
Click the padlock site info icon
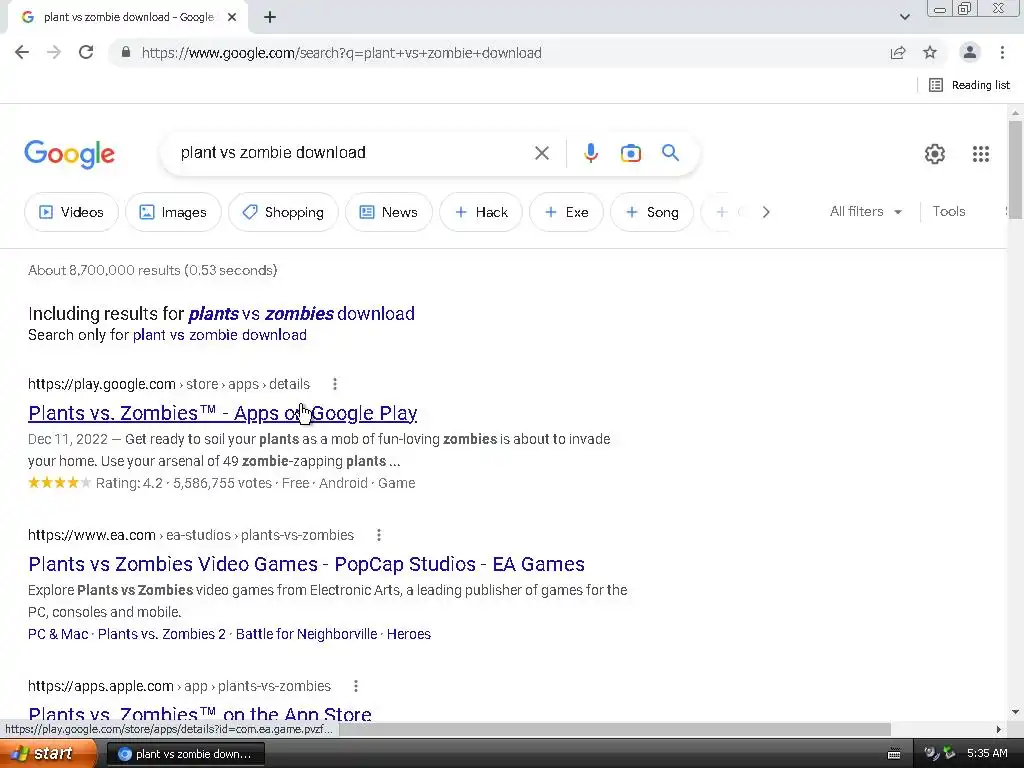[x=126, y=52]
